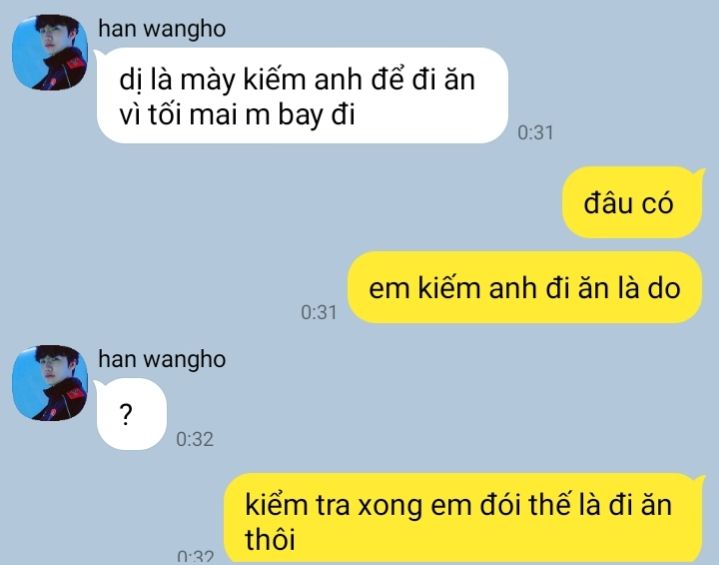The height and width of the screenshot is (565, 719).
Task: Tap the 0:32 timestamp next to '?'
Action: (195, 440)
